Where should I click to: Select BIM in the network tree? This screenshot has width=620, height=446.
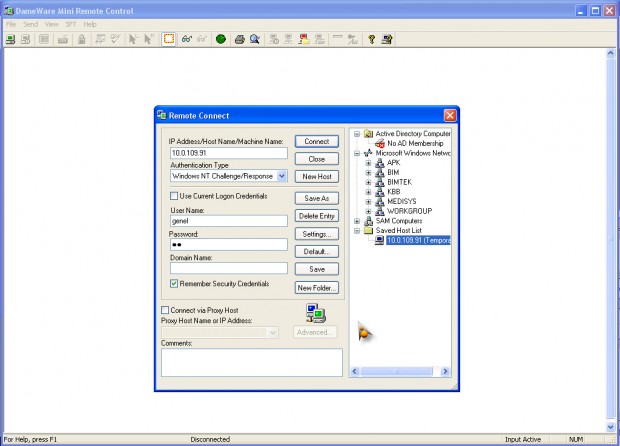393,172
